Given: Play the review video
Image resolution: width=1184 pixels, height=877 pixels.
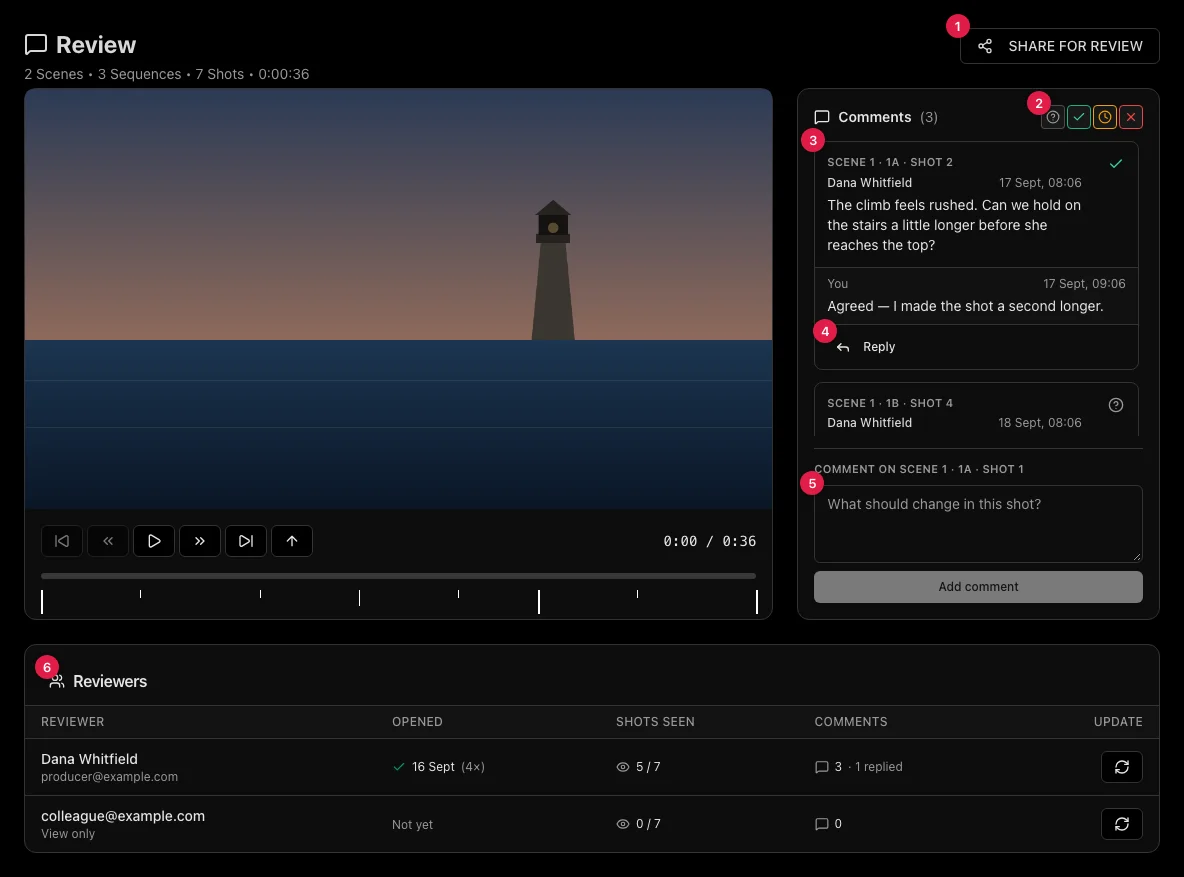Looking at the screenshot, I should coord(154,541).
